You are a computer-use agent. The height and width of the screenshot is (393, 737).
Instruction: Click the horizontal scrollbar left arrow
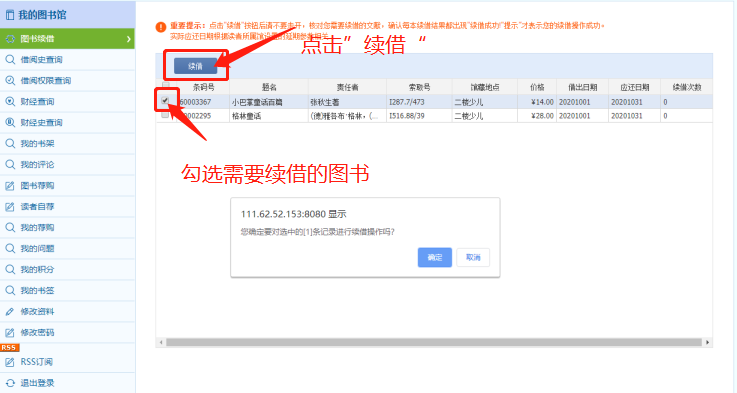[161, 342]
